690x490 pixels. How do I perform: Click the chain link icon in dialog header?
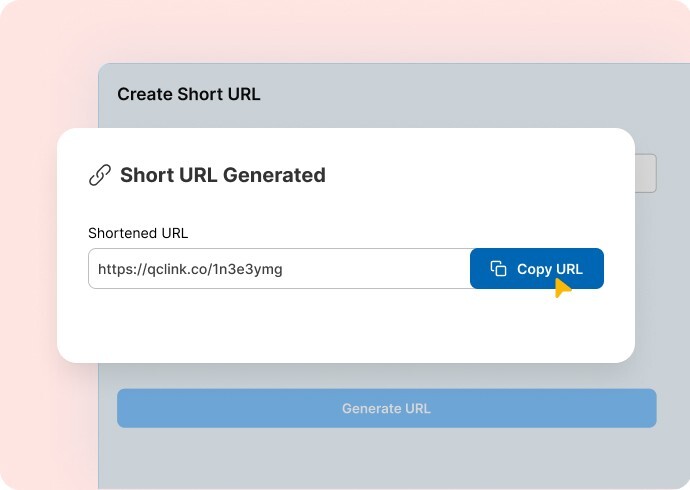(x=100, y=176)
